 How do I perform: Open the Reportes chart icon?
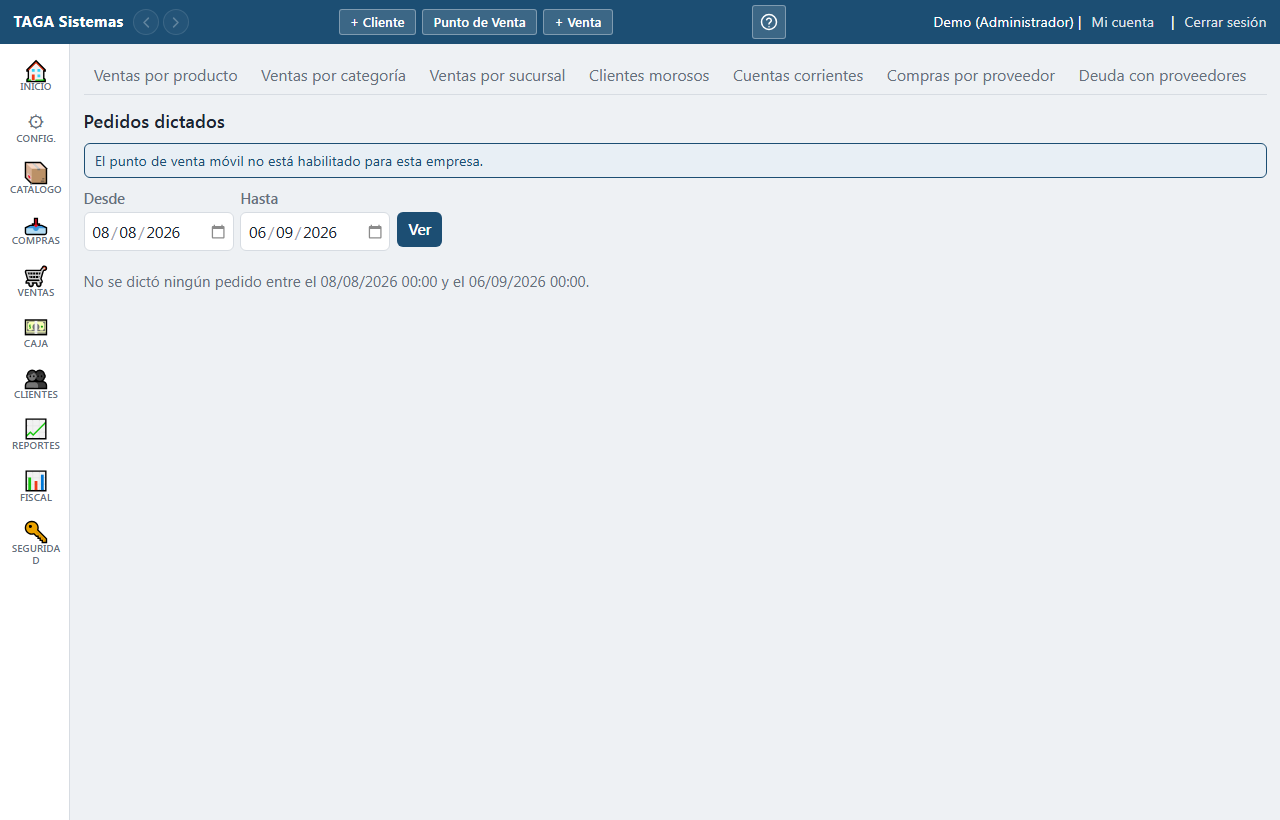35,429
